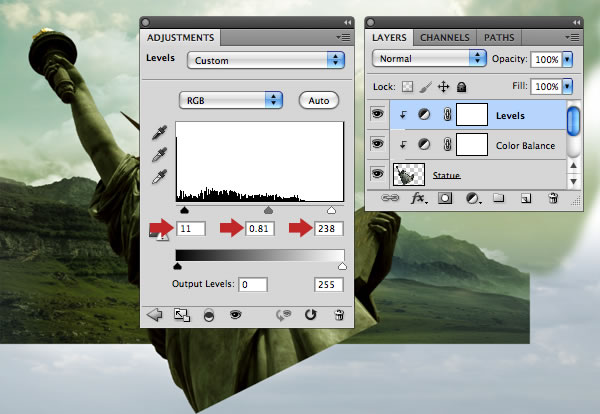Click the Levels layer mask thumbnail
The image size is (600, 414).
(472, 114)
